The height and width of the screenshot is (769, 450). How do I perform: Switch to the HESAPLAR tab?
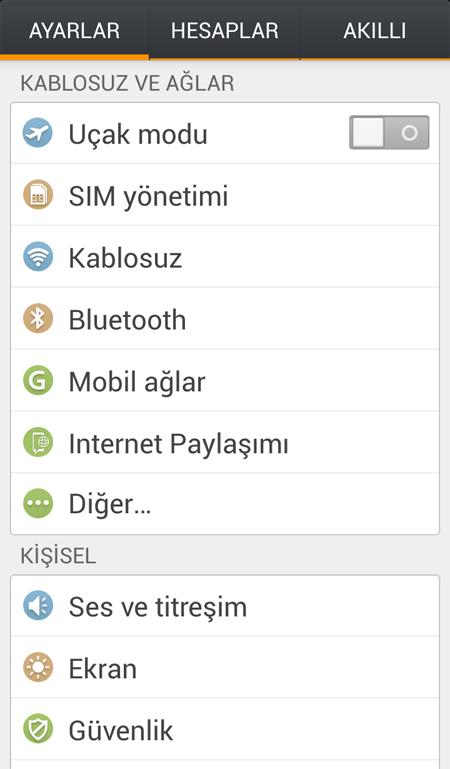(x=225, y=30)
